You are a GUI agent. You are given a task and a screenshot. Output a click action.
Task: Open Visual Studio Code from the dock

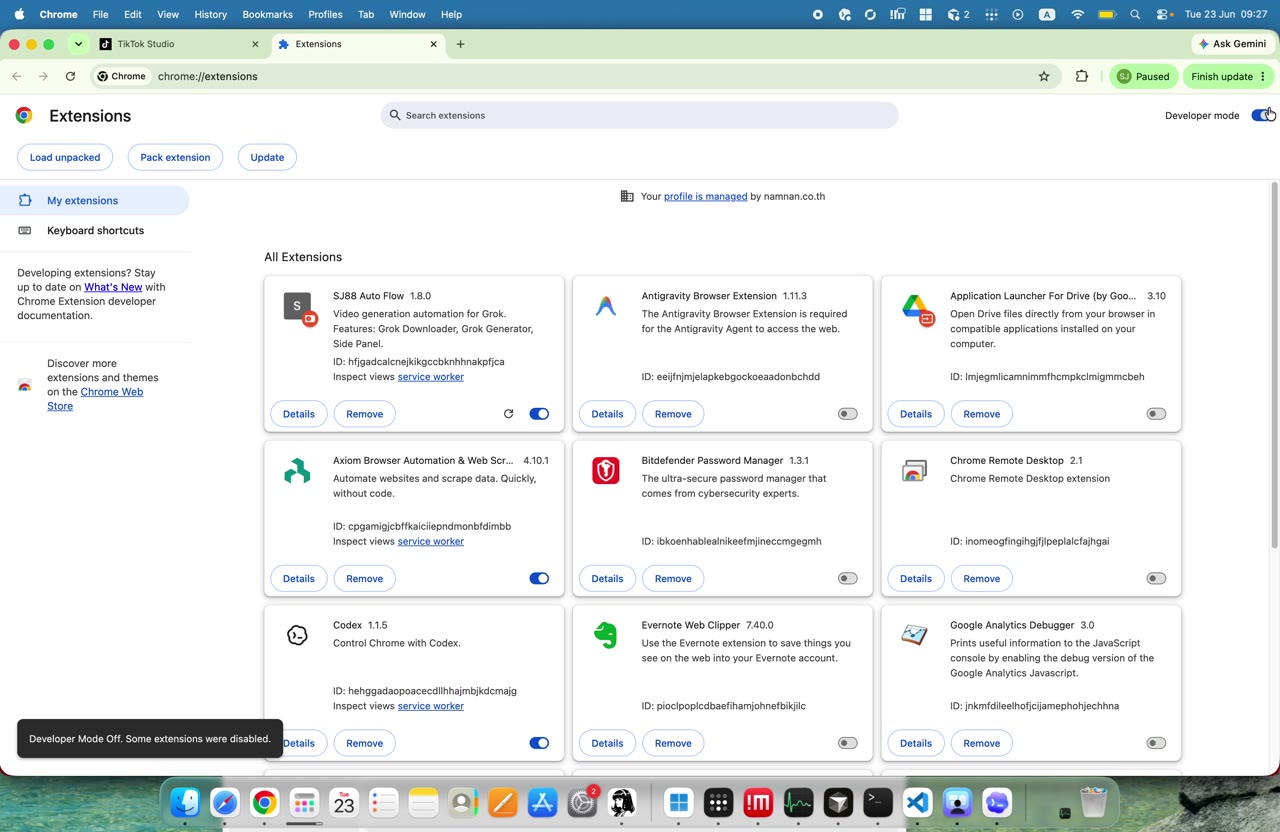(918, 802)
